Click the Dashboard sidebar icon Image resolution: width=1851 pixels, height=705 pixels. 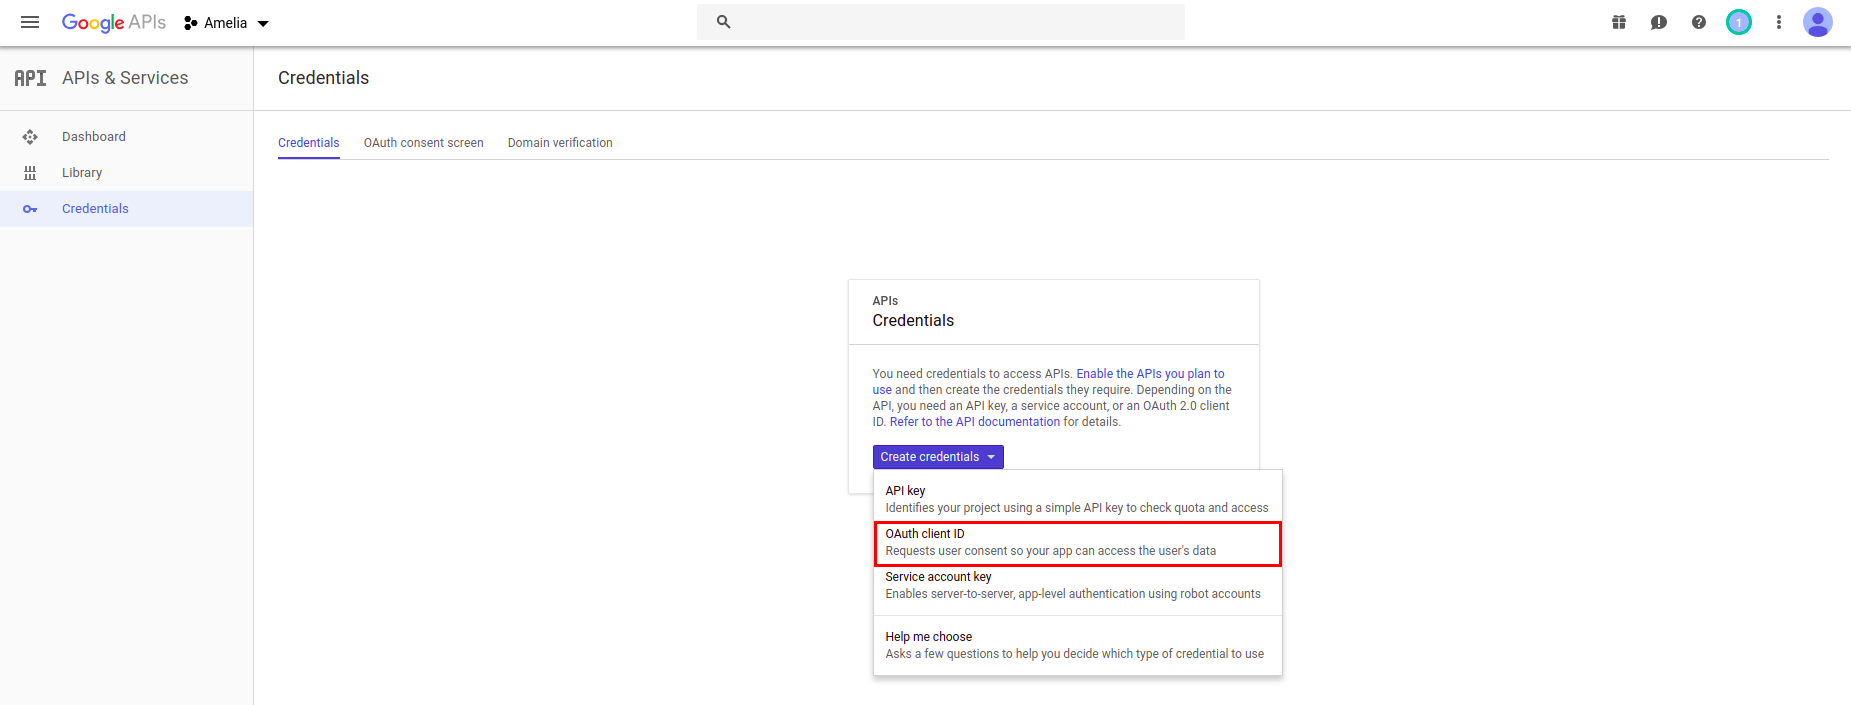(30, 137)
